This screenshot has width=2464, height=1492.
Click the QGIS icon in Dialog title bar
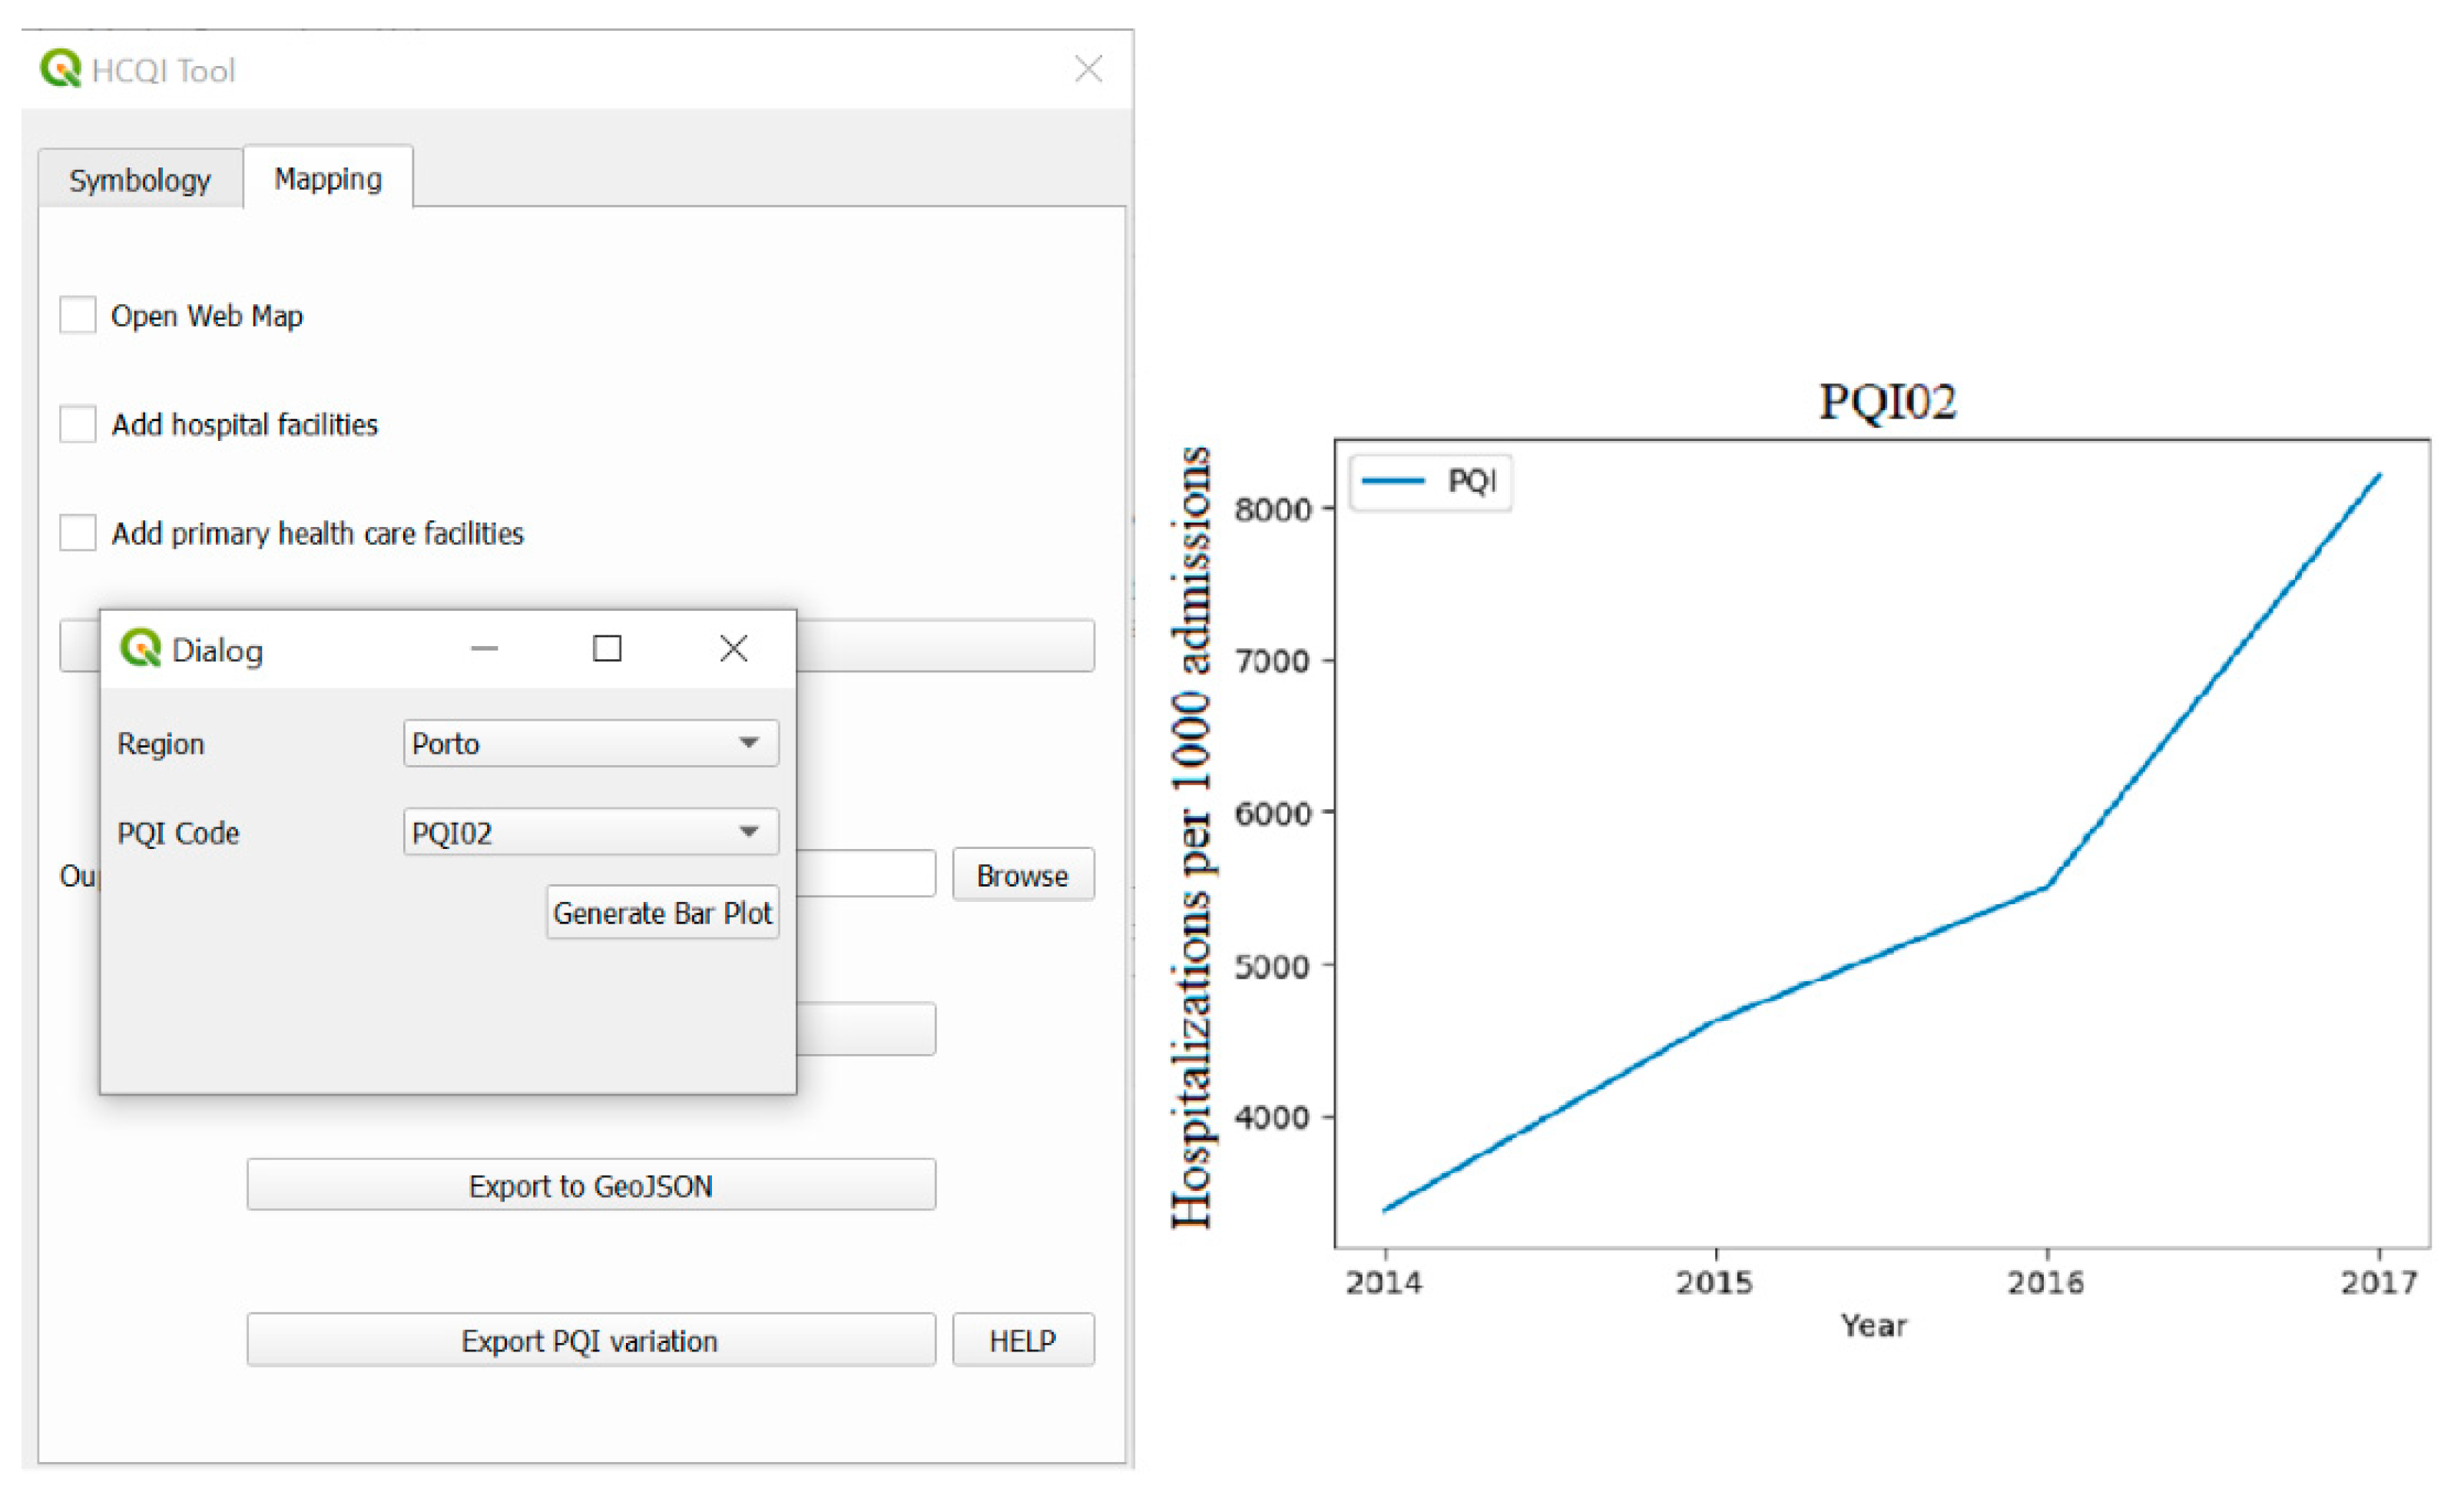[x=140, y=648]
